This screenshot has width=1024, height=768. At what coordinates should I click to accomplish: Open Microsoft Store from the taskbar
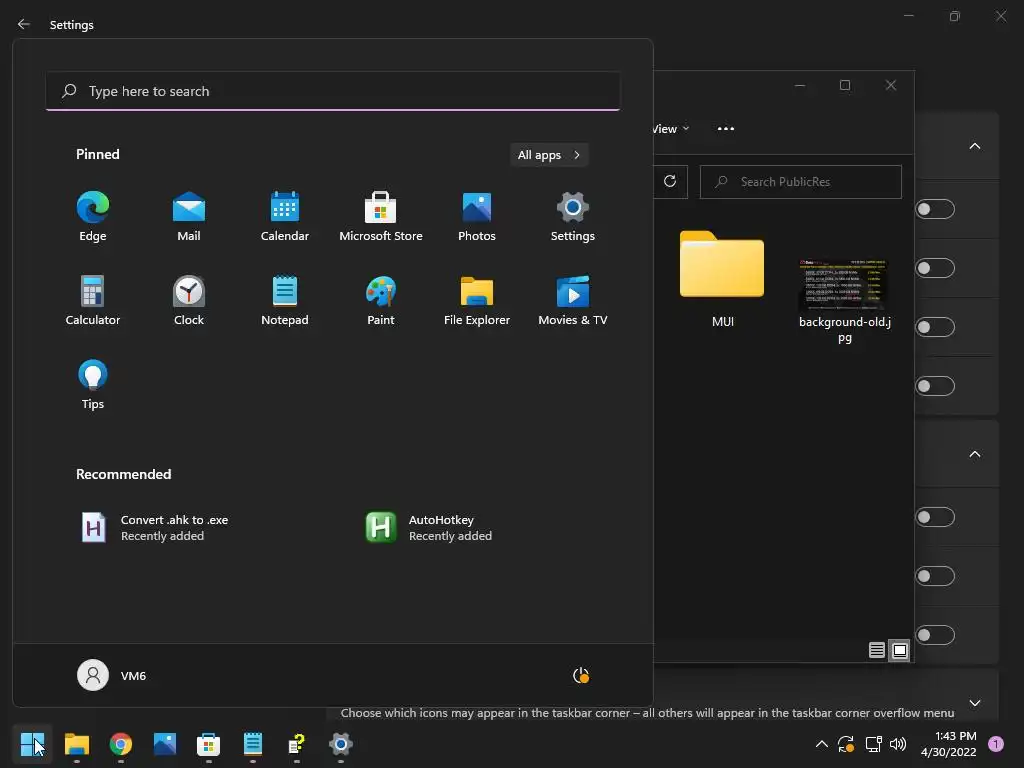(x=208, y=744)
